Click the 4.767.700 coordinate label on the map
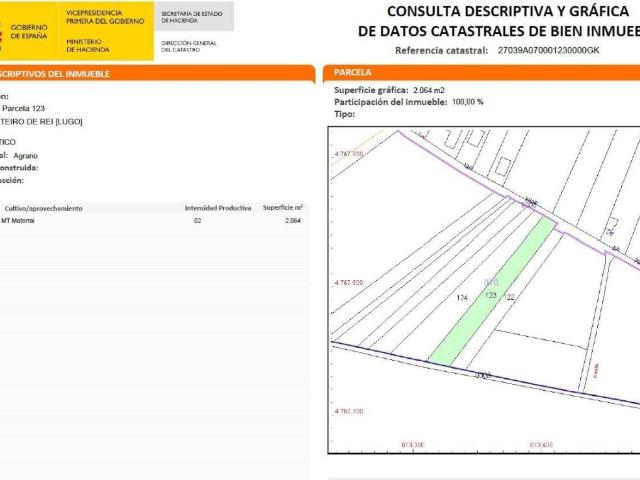The width and height of the screenshot is (640, 480). click(x=349, y=411)
